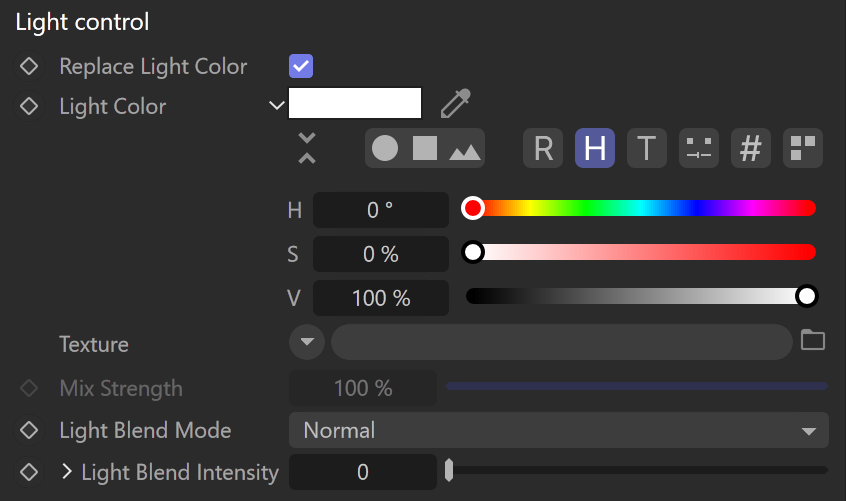Open the color mixer sliders icon
846x501 pixels.
(699, 148)
